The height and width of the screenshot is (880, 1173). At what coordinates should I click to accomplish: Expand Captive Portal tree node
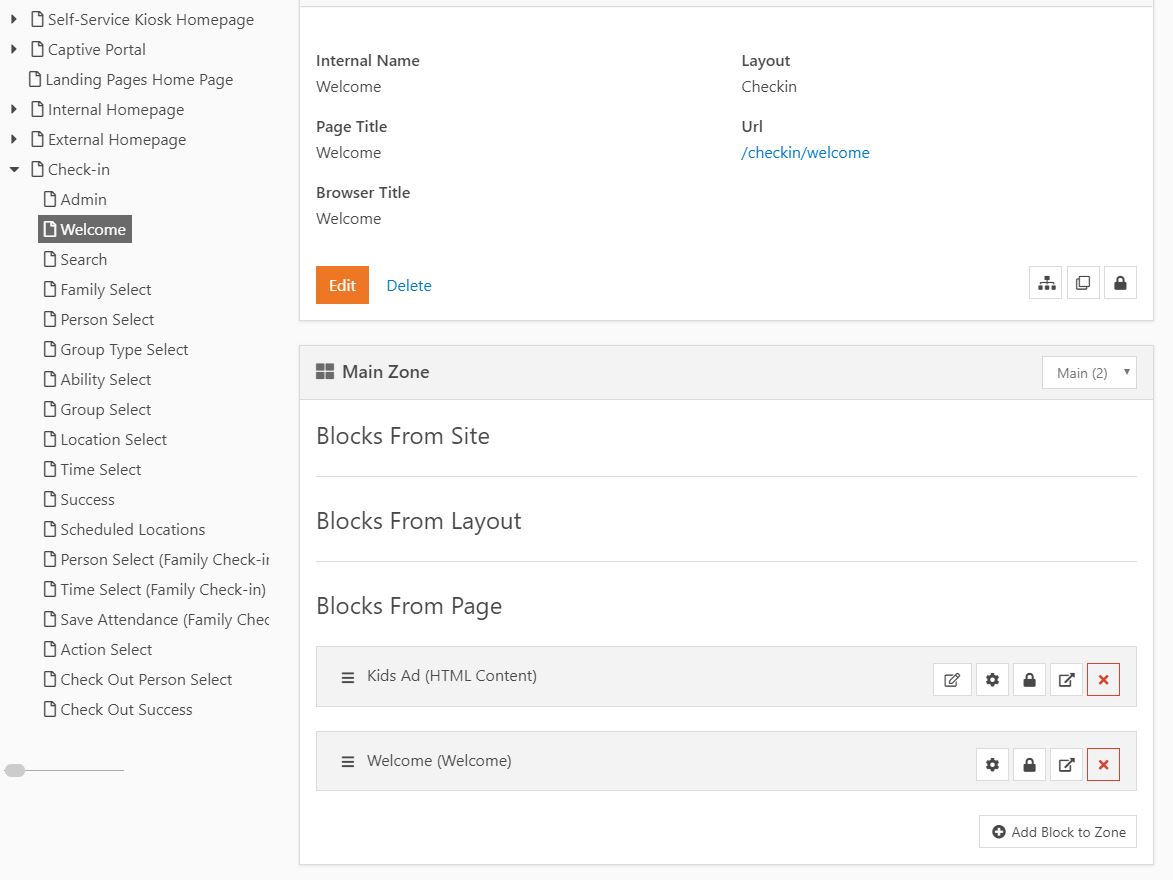[13, 49]
